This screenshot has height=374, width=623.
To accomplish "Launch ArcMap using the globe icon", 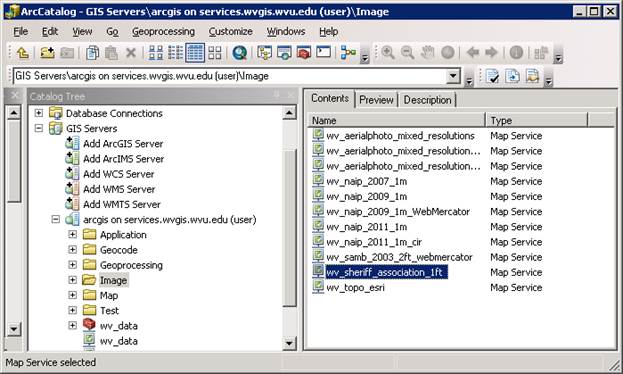I will pos(239,52).
